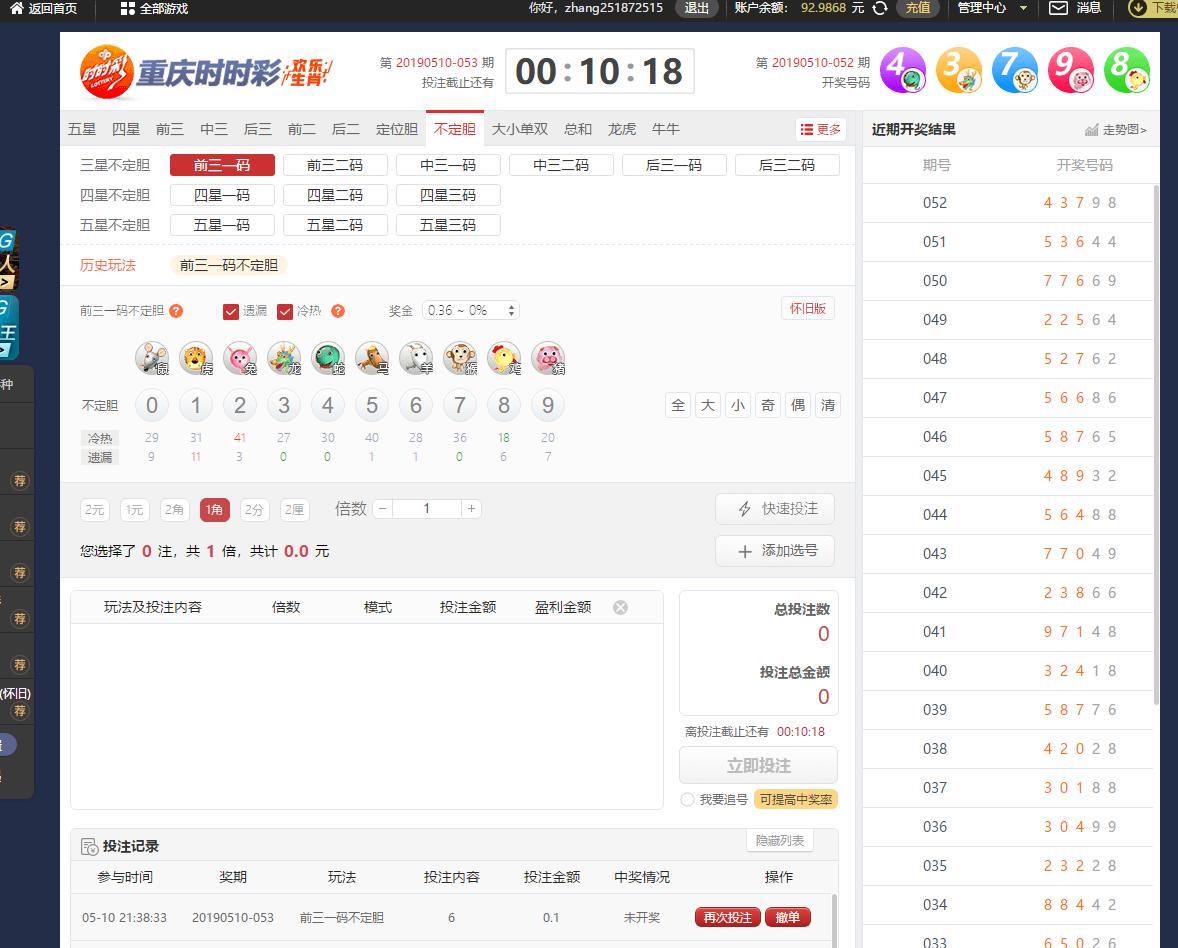Click the 添加选号 button
Viewport: 1178px width, 948px height.
point(775,551)
